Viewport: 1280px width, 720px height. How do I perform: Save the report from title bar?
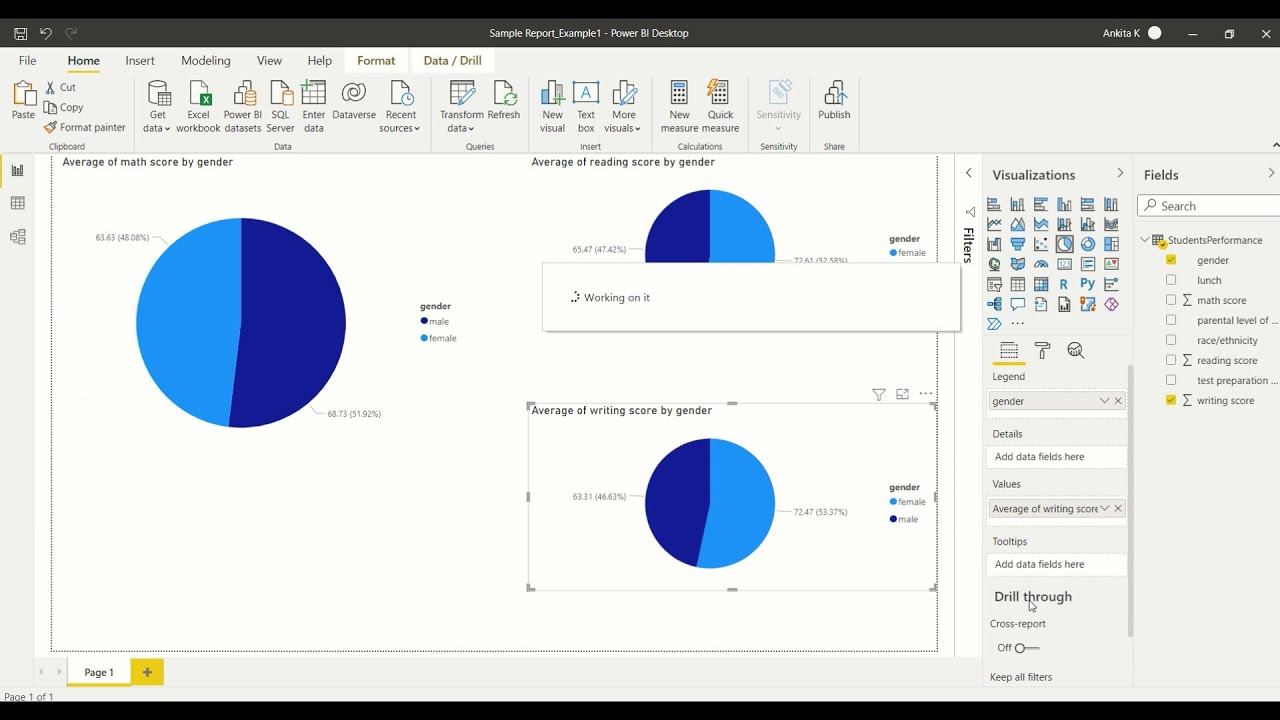[20, 33]
